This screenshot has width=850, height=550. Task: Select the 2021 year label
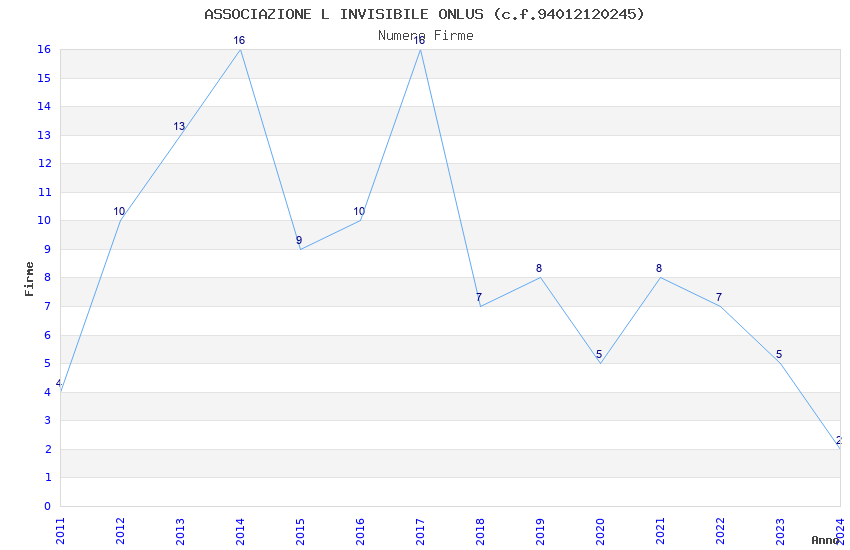660,531
